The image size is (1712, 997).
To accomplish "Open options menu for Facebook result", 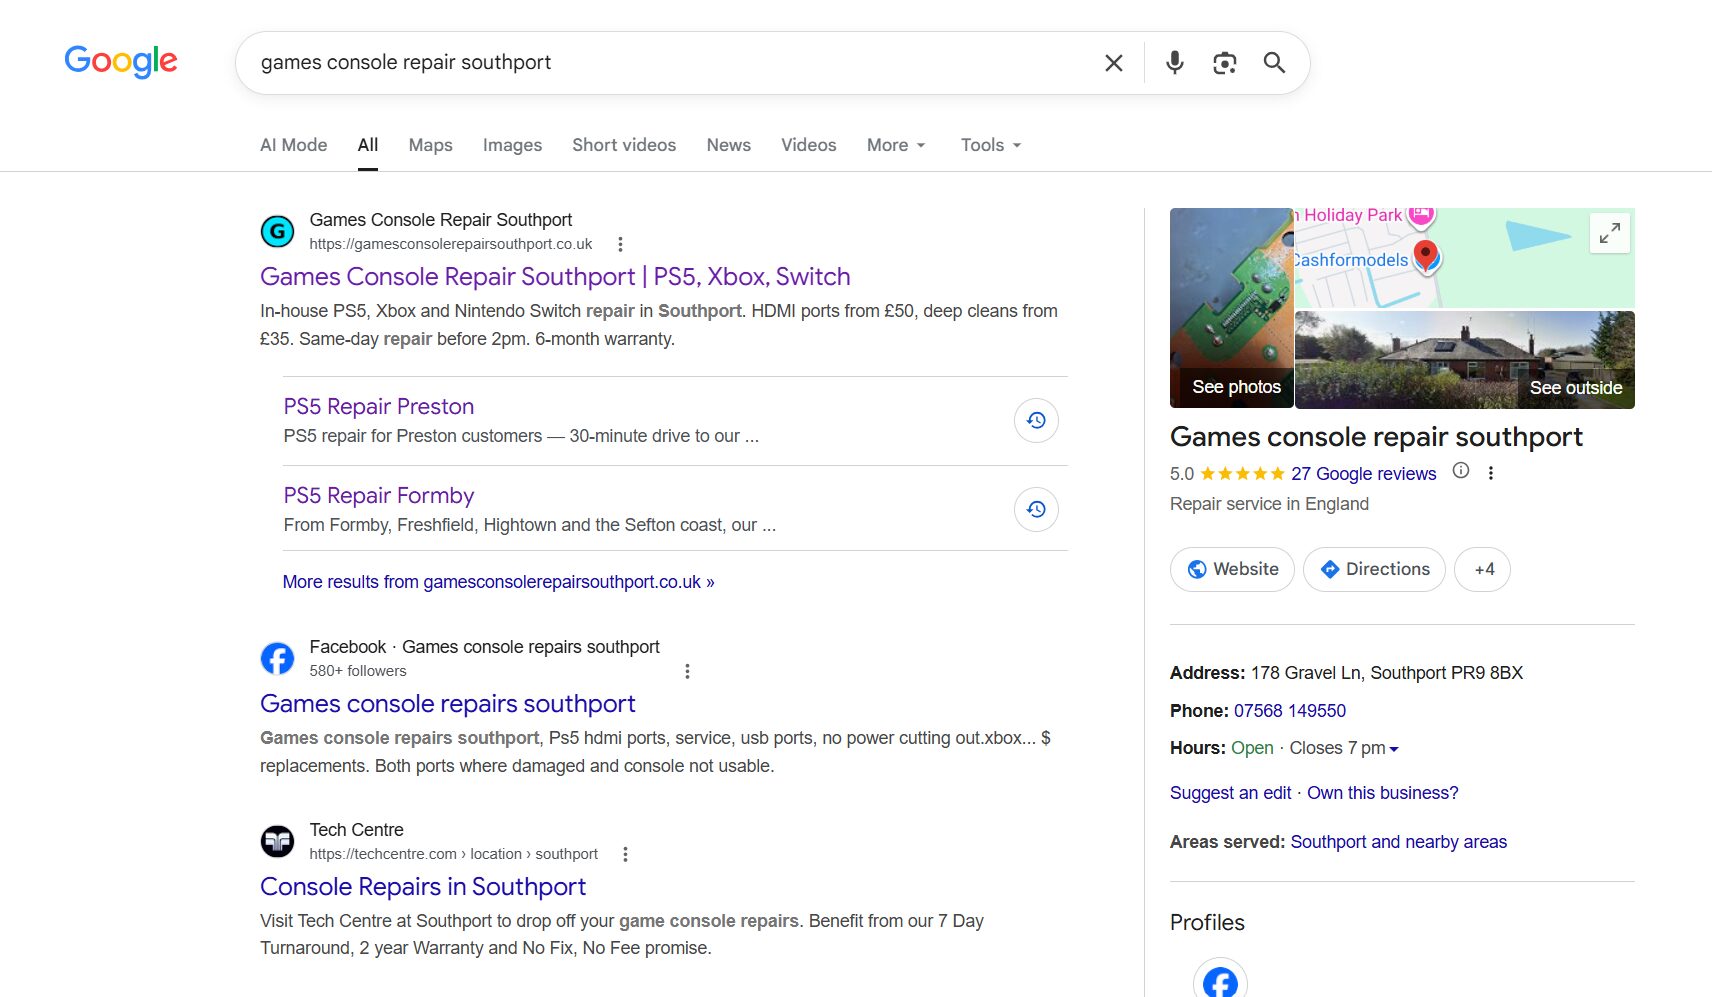I will 687,671.
